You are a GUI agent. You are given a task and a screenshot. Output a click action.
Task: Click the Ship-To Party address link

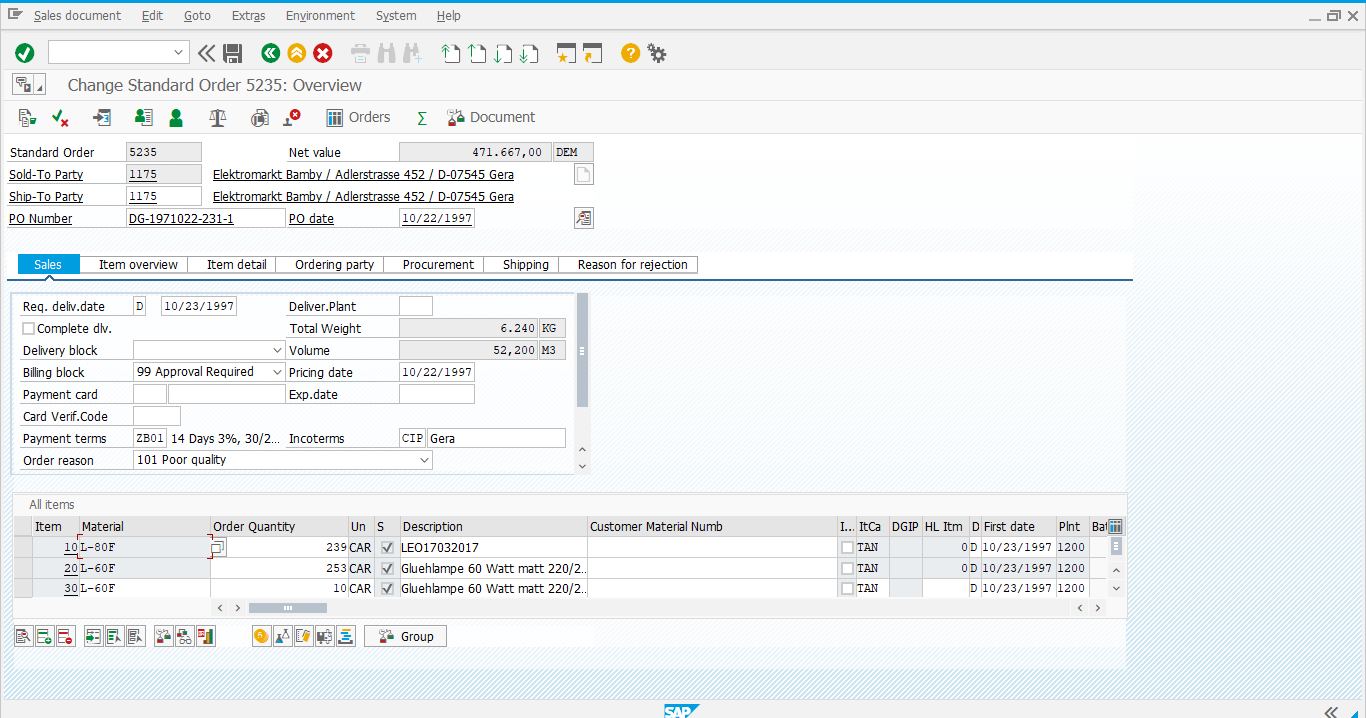[x=363, y=197]
